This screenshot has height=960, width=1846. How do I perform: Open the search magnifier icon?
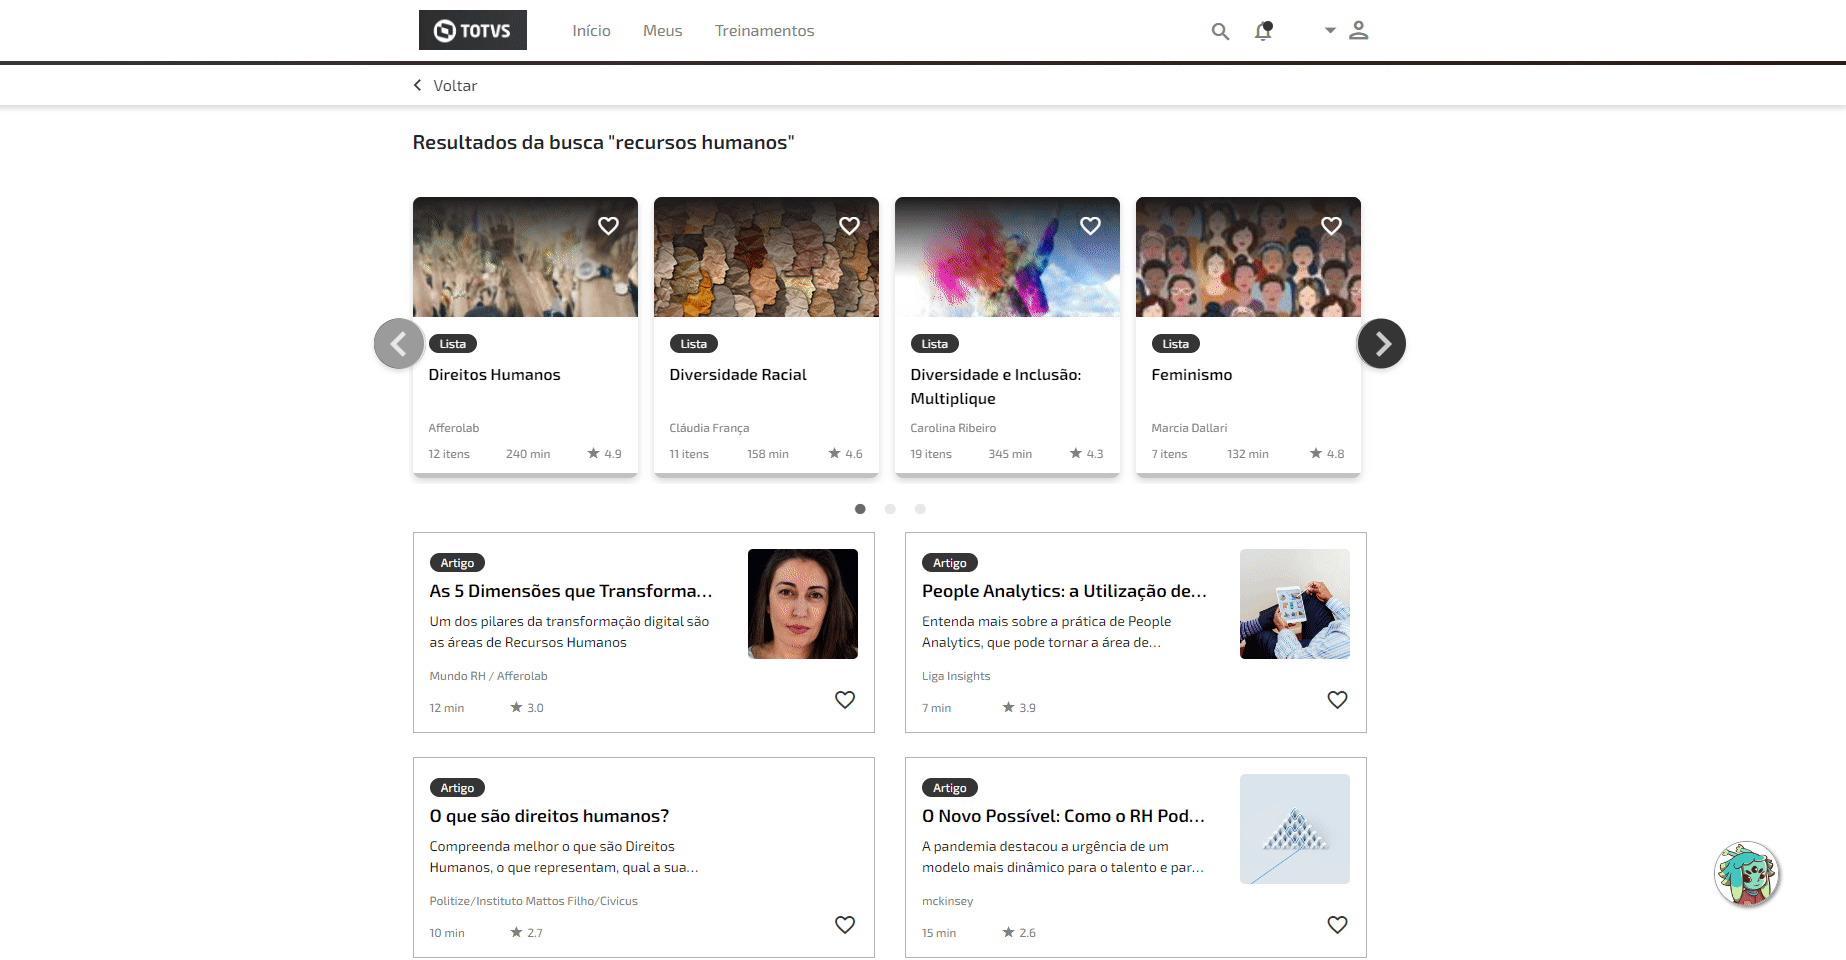click(x=1220, y=31)
